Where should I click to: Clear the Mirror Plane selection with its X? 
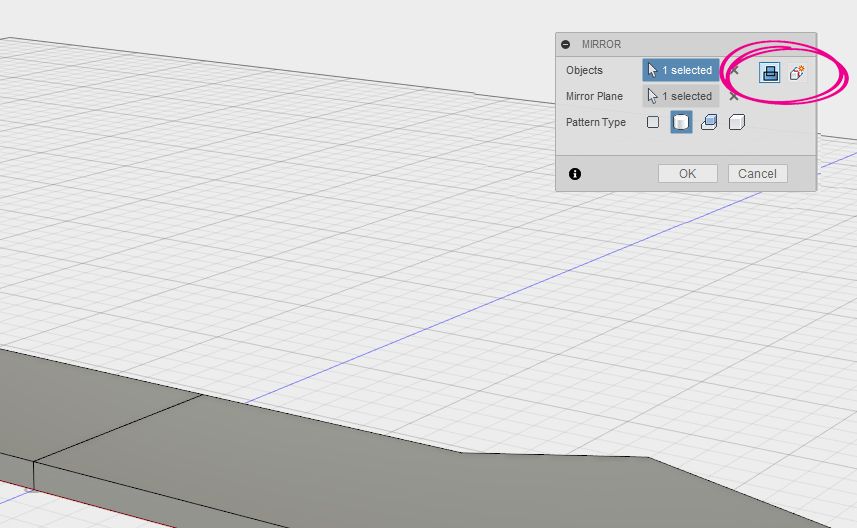tap(734, 97)
